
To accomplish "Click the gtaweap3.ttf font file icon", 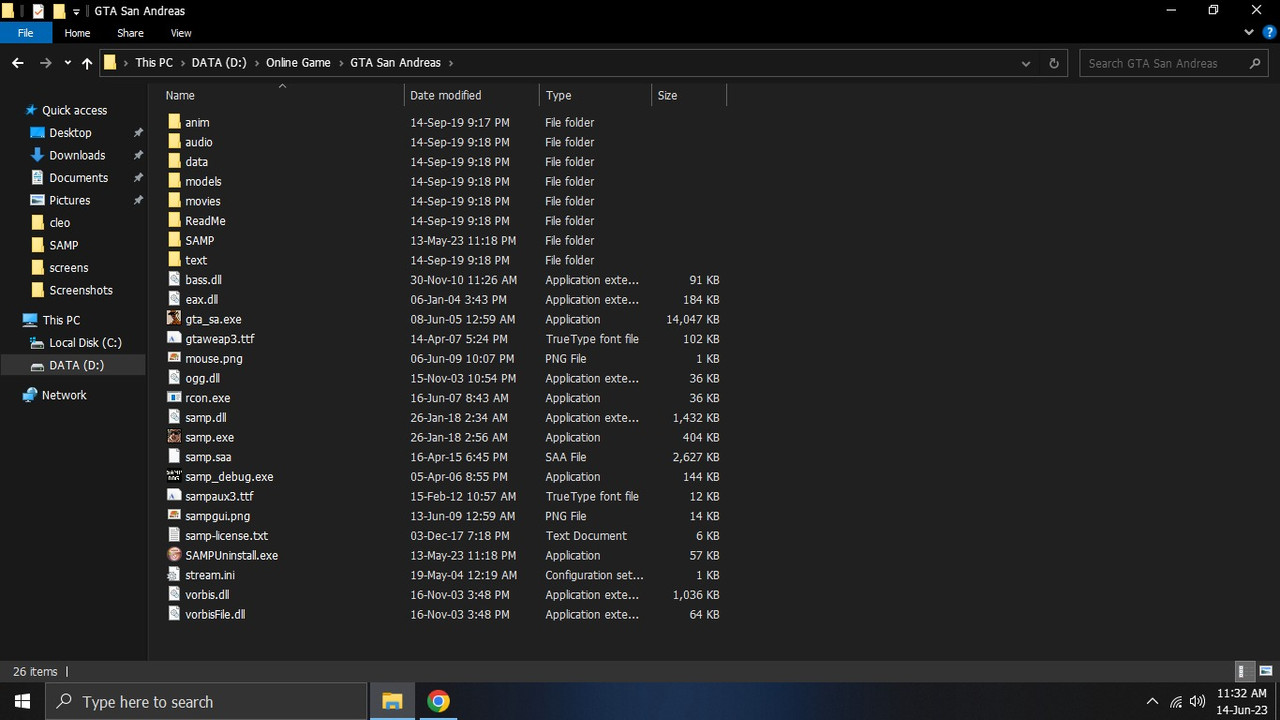I will (174, 339).
